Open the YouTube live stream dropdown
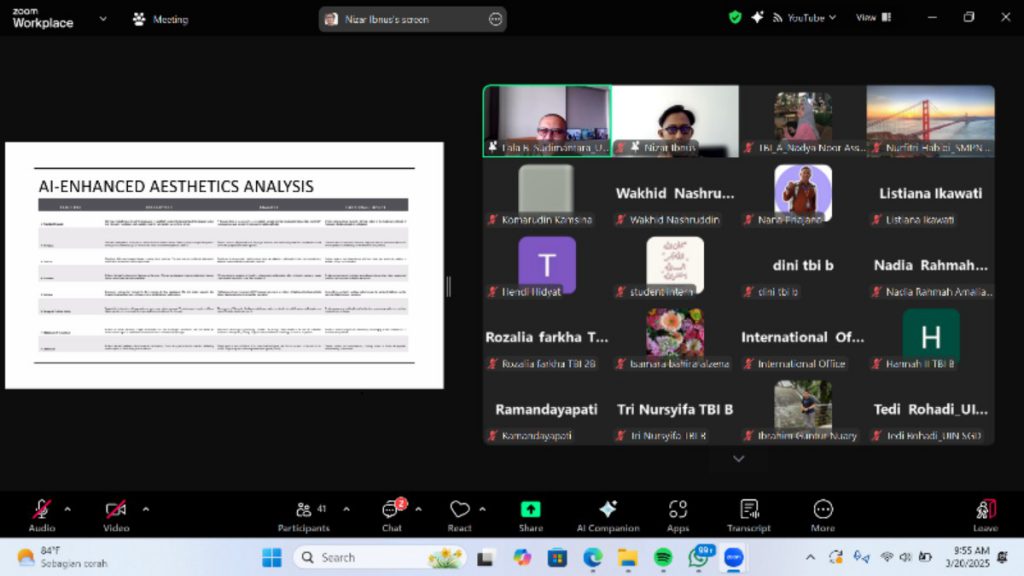The image size is (1024, 576). [x=804, y=18]
